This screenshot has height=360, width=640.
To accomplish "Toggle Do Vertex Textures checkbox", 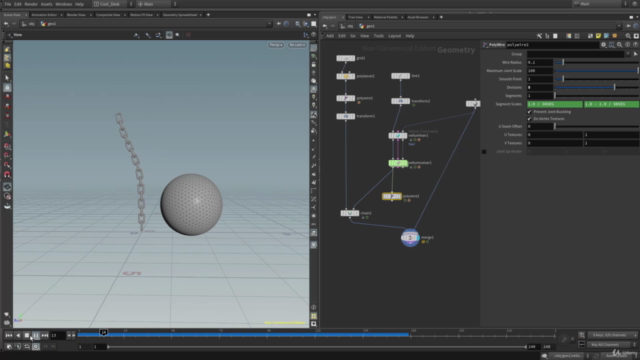I will tap(529, 119).
